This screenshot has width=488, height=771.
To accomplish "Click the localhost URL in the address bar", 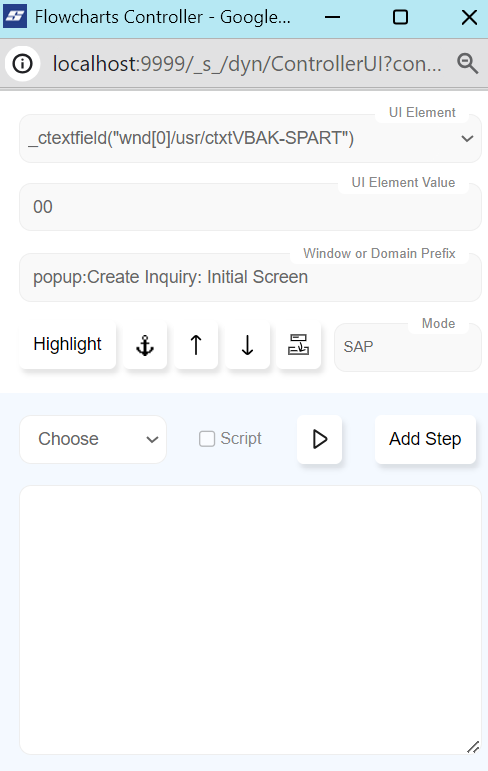I will pos(247,64).
